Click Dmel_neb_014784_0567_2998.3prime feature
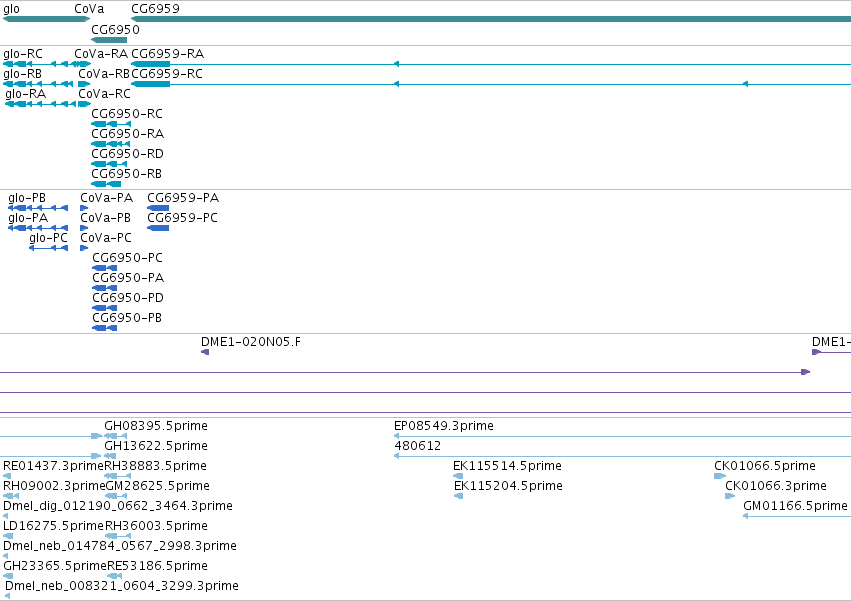The image size is (851, 601). [x=5, y=556]
